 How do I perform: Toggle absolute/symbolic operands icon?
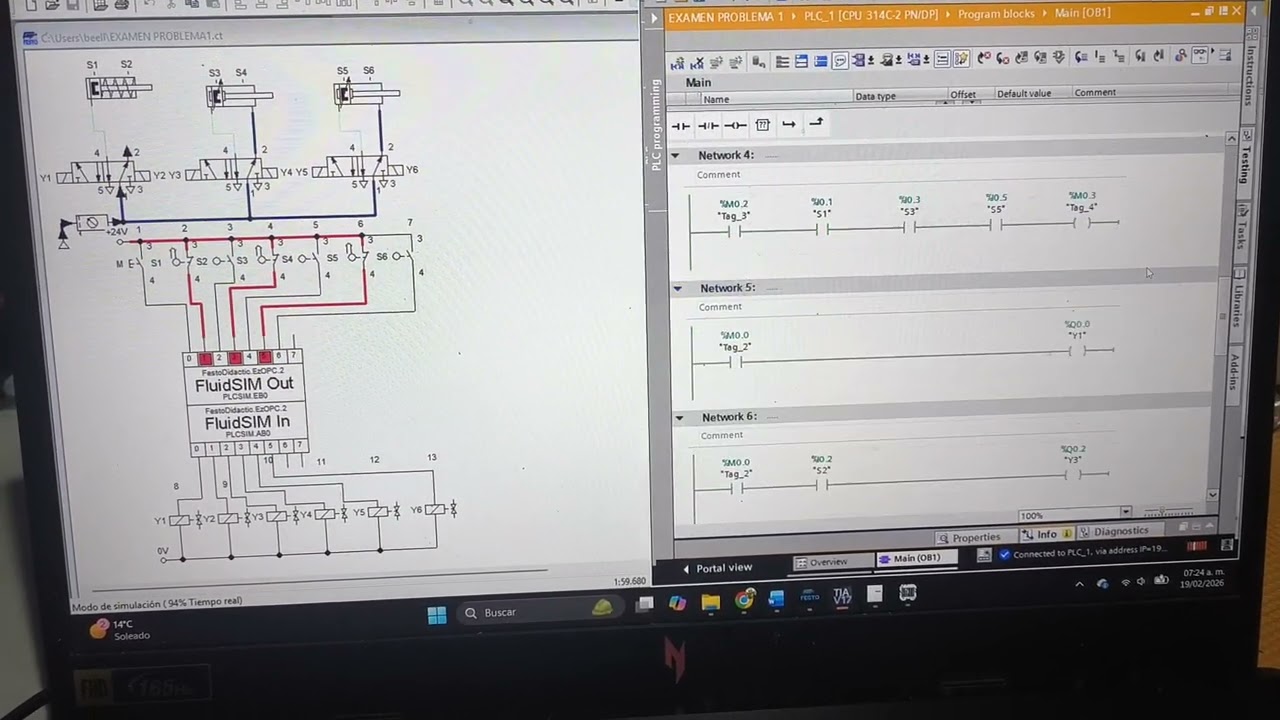point(859,60)
